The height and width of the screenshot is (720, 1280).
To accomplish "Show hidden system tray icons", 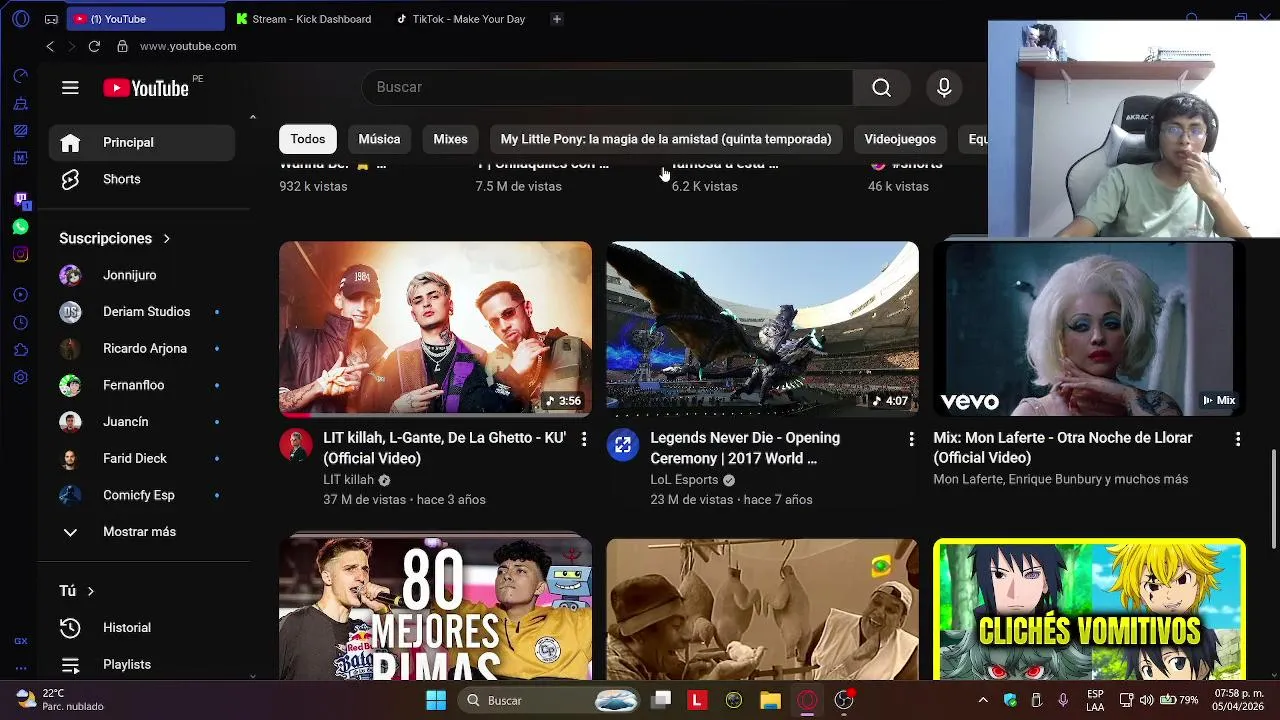I will click(983, 700).
